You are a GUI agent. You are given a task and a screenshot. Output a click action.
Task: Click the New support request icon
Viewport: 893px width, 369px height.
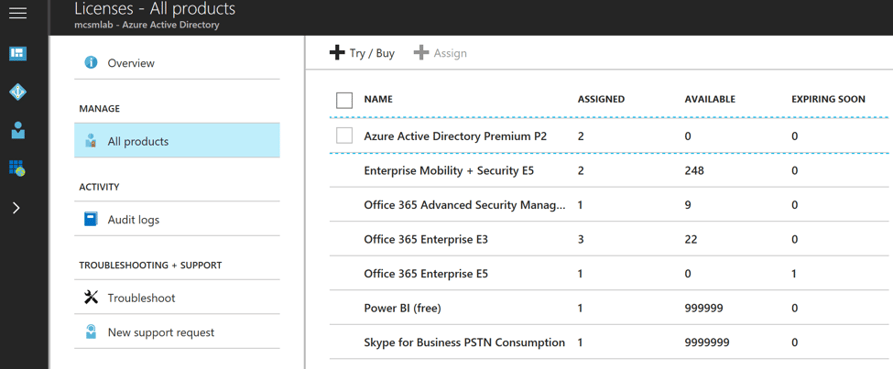tap(91, 331)
